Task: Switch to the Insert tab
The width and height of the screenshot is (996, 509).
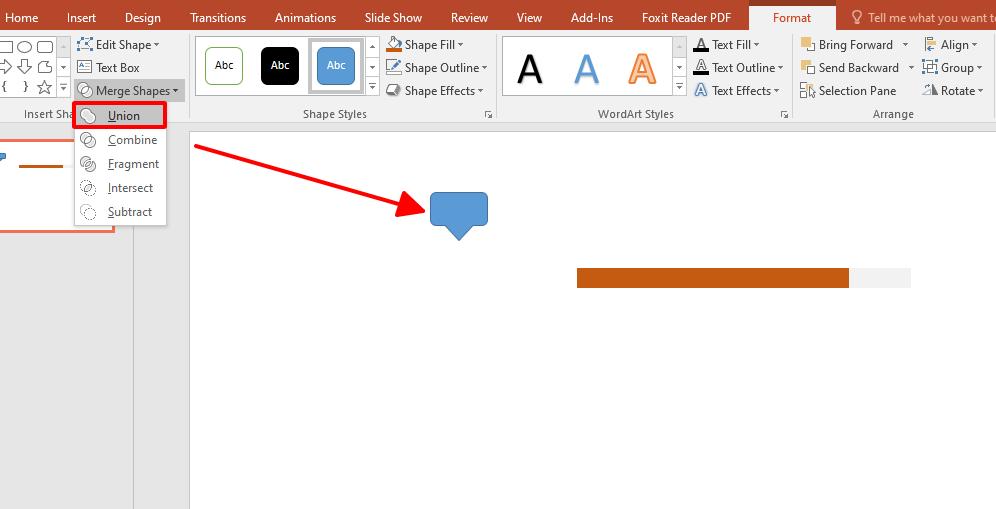Action: click(x=81, y=18)
